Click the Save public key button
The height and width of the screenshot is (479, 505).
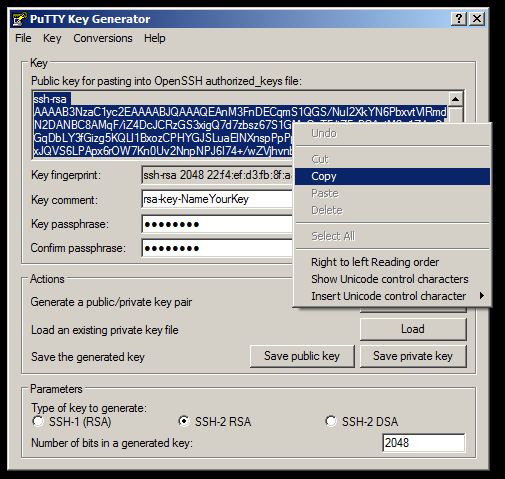(302, 356)
